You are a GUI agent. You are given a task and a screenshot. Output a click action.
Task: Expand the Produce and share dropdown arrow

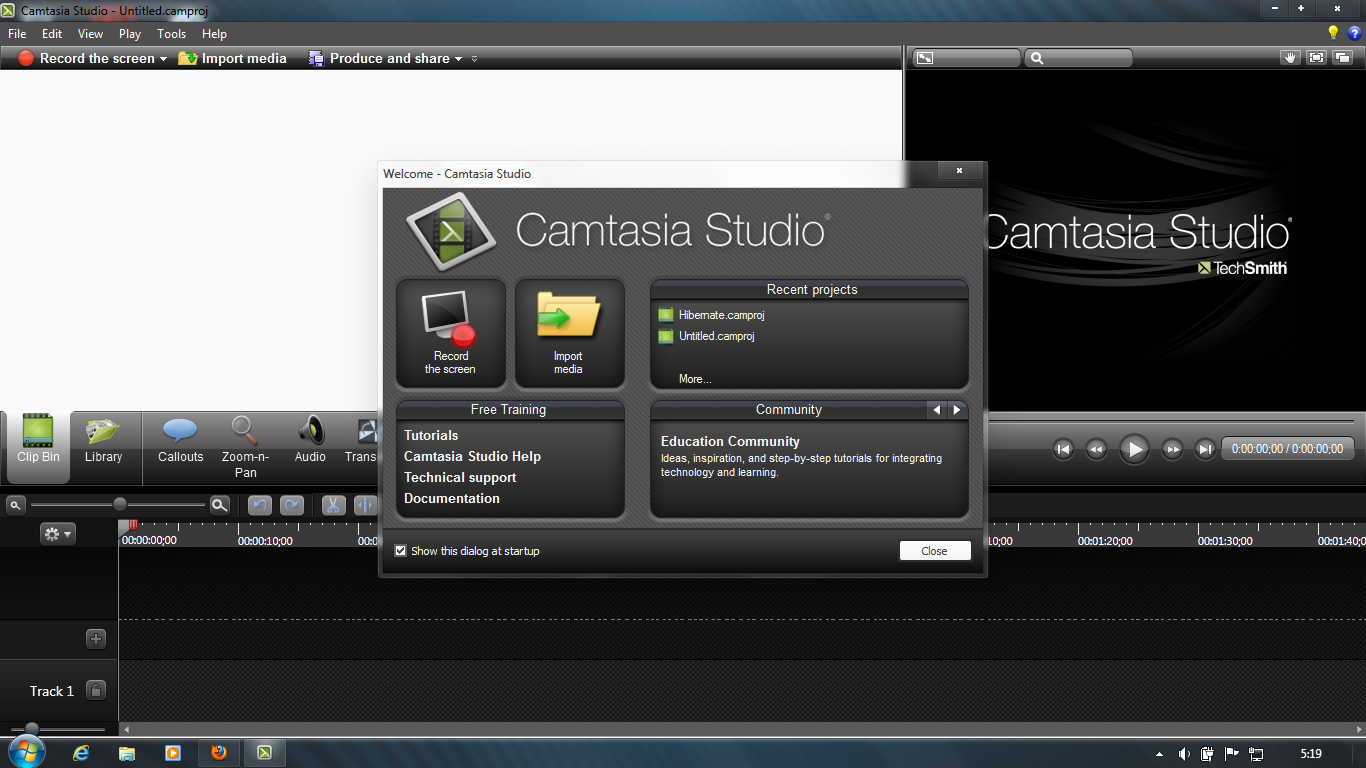pos(458,59)
